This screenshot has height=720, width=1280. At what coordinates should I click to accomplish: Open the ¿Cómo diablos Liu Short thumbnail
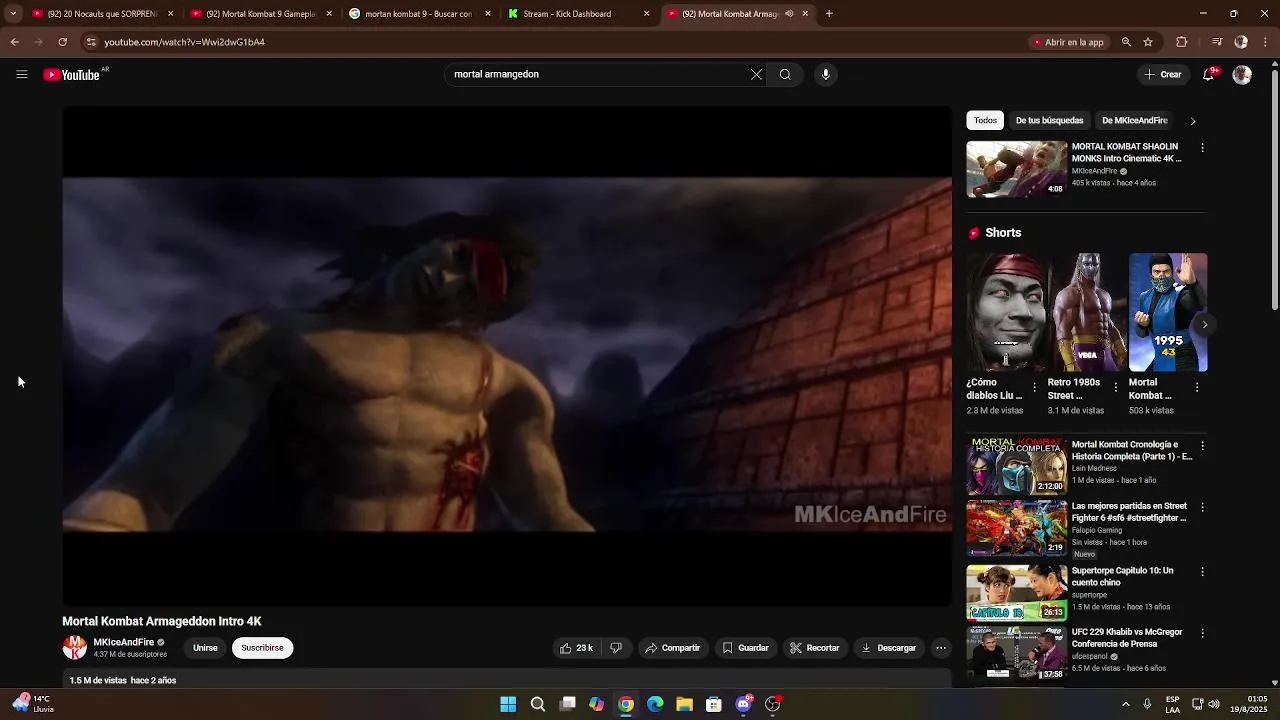pos(1005,312)
